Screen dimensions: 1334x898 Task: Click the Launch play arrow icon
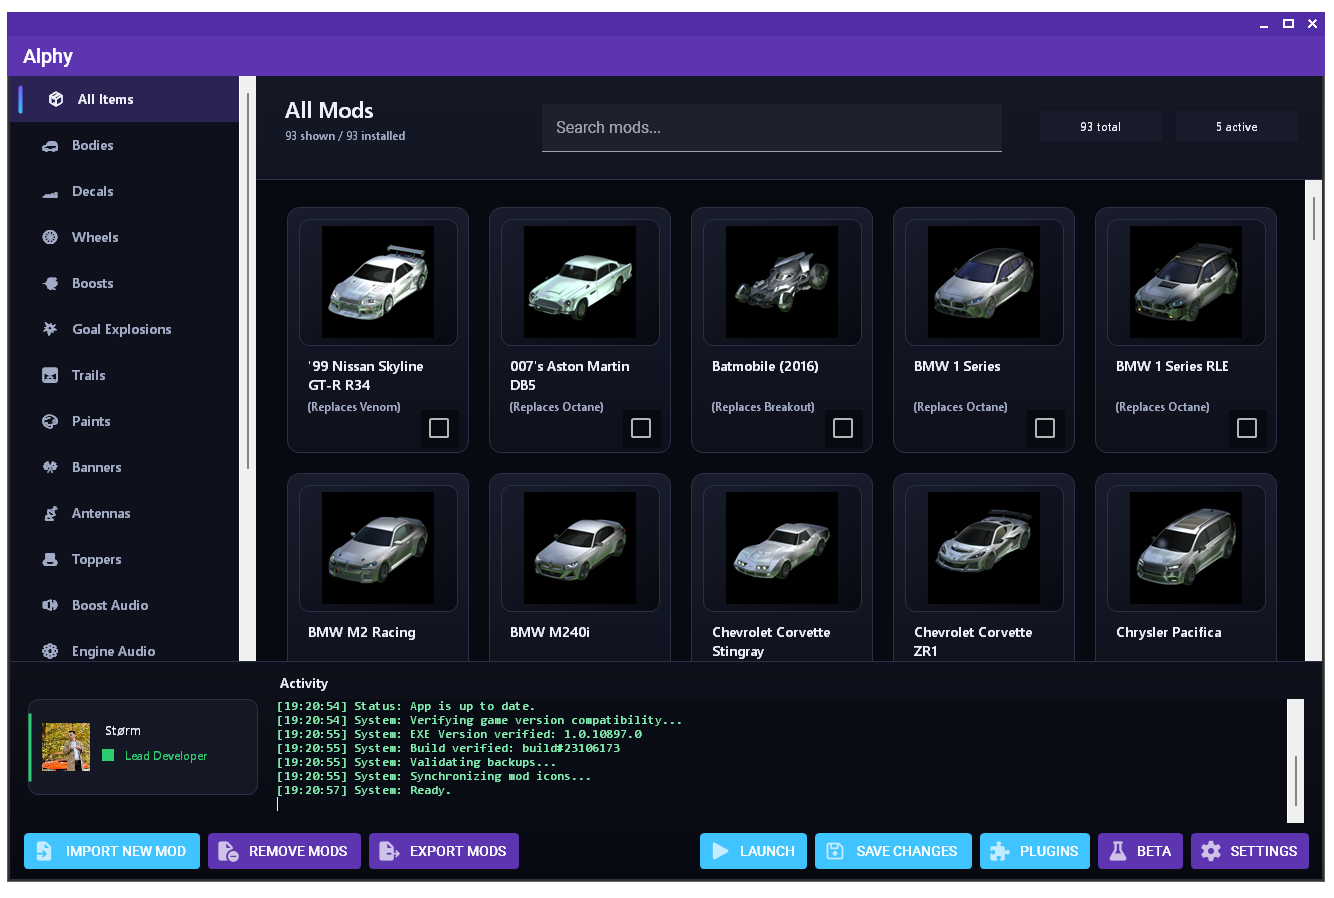pyautogui.click(x=720, y=851)
